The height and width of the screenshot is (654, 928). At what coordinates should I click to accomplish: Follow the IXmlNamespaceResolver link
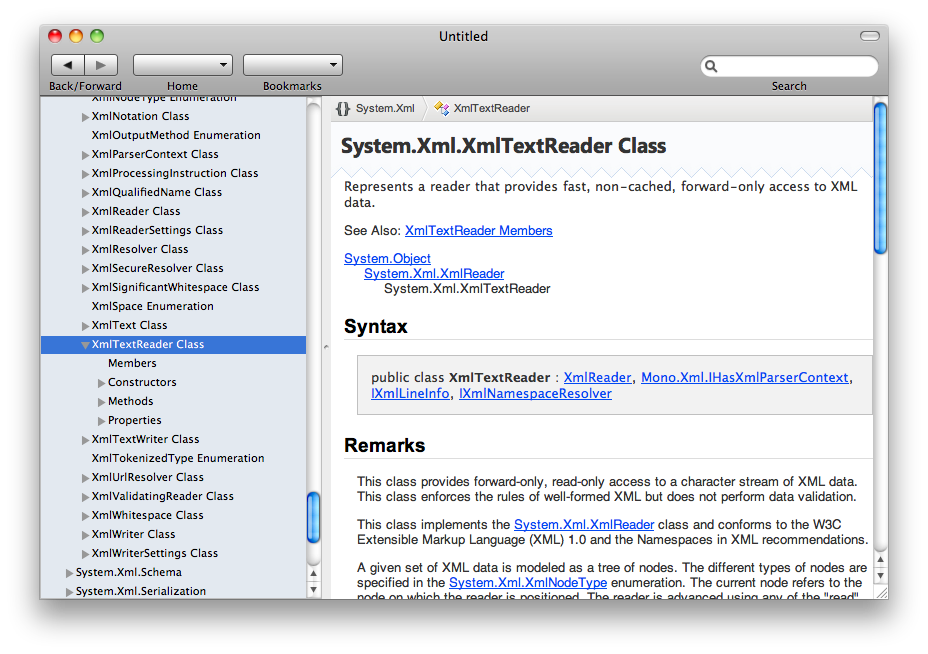pos(535,394)
